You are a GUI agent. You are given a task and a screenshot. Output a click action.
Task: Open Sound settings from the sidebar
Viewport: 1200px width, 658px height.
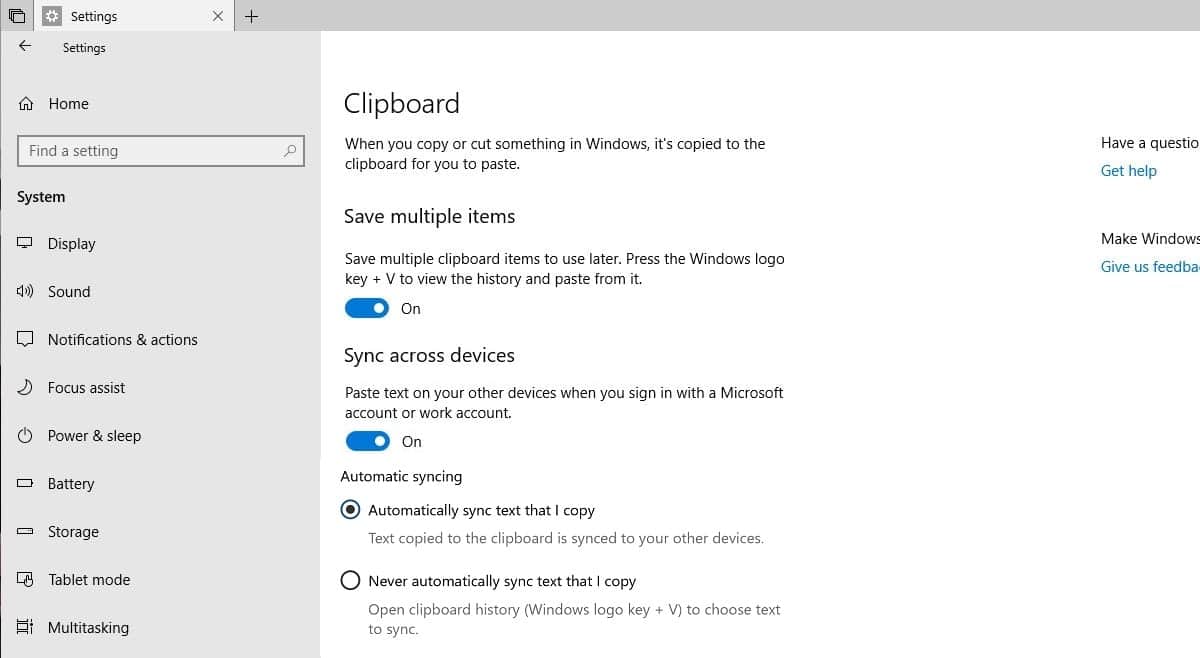(25, 291)
